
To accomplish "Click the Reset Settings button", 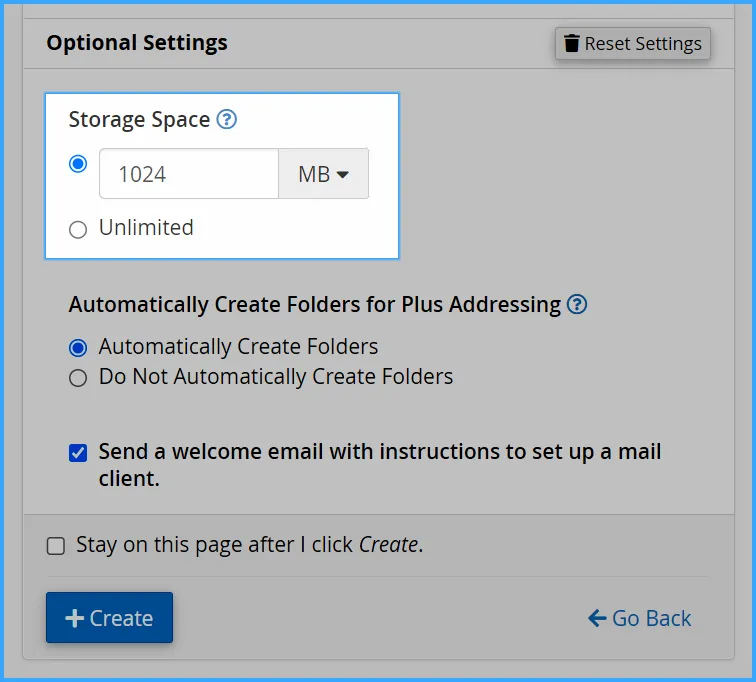I will (x=632, y=44).
